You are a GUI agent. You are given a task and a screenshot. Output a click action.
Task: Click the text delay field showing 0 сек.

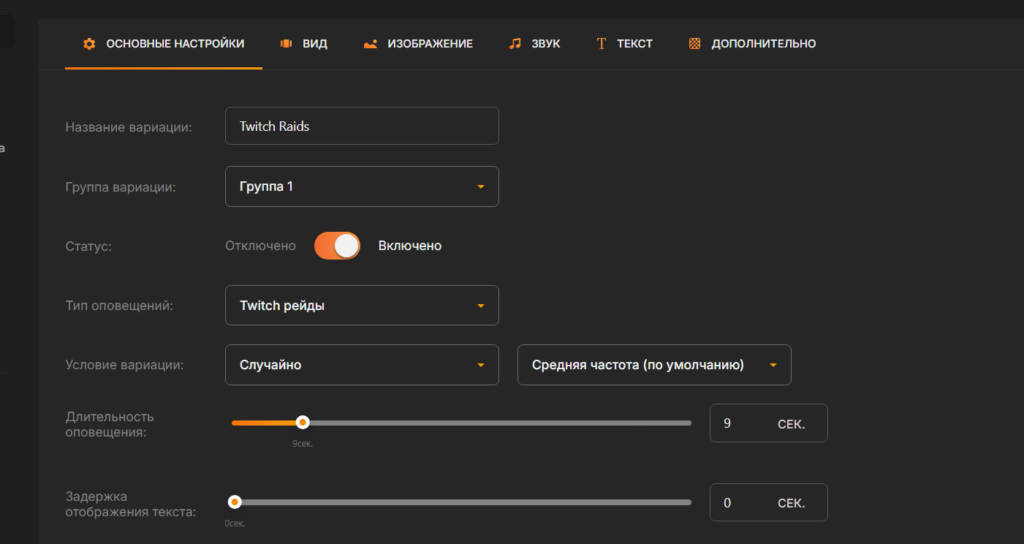769,503
